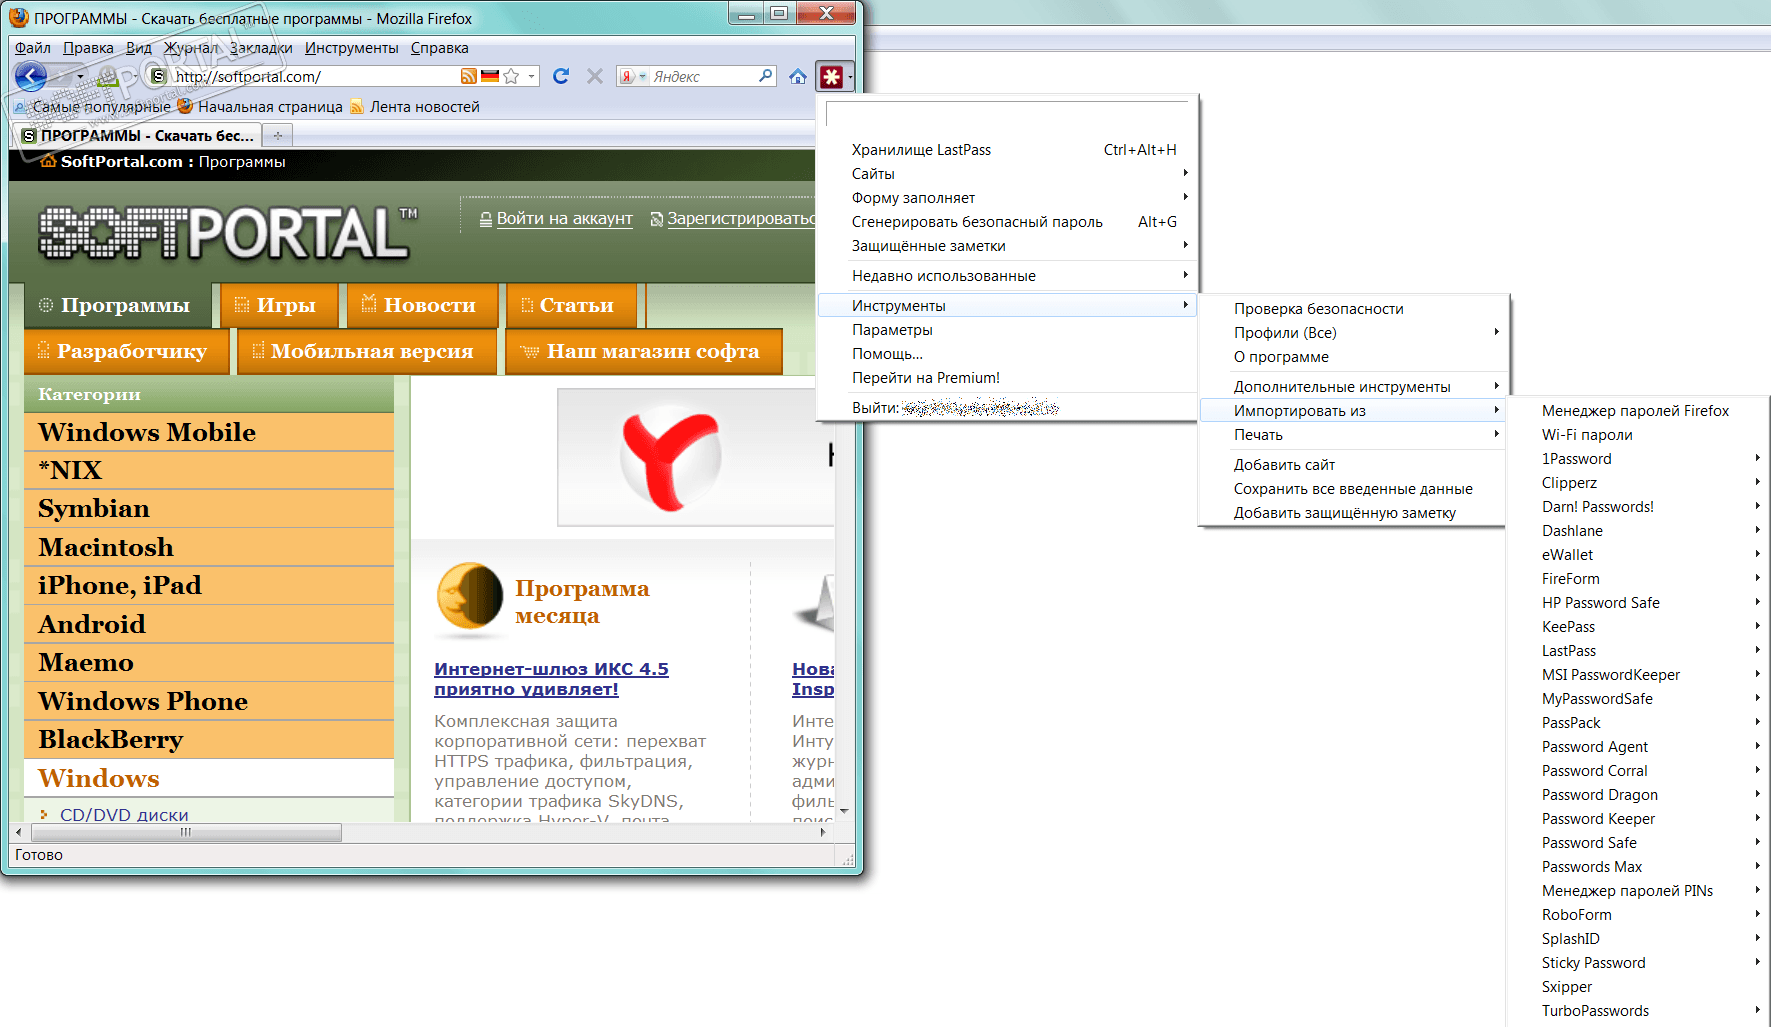Select RoboForm in the import list
Viewport: 1771px width, 1027px height.
[1638, 915]
